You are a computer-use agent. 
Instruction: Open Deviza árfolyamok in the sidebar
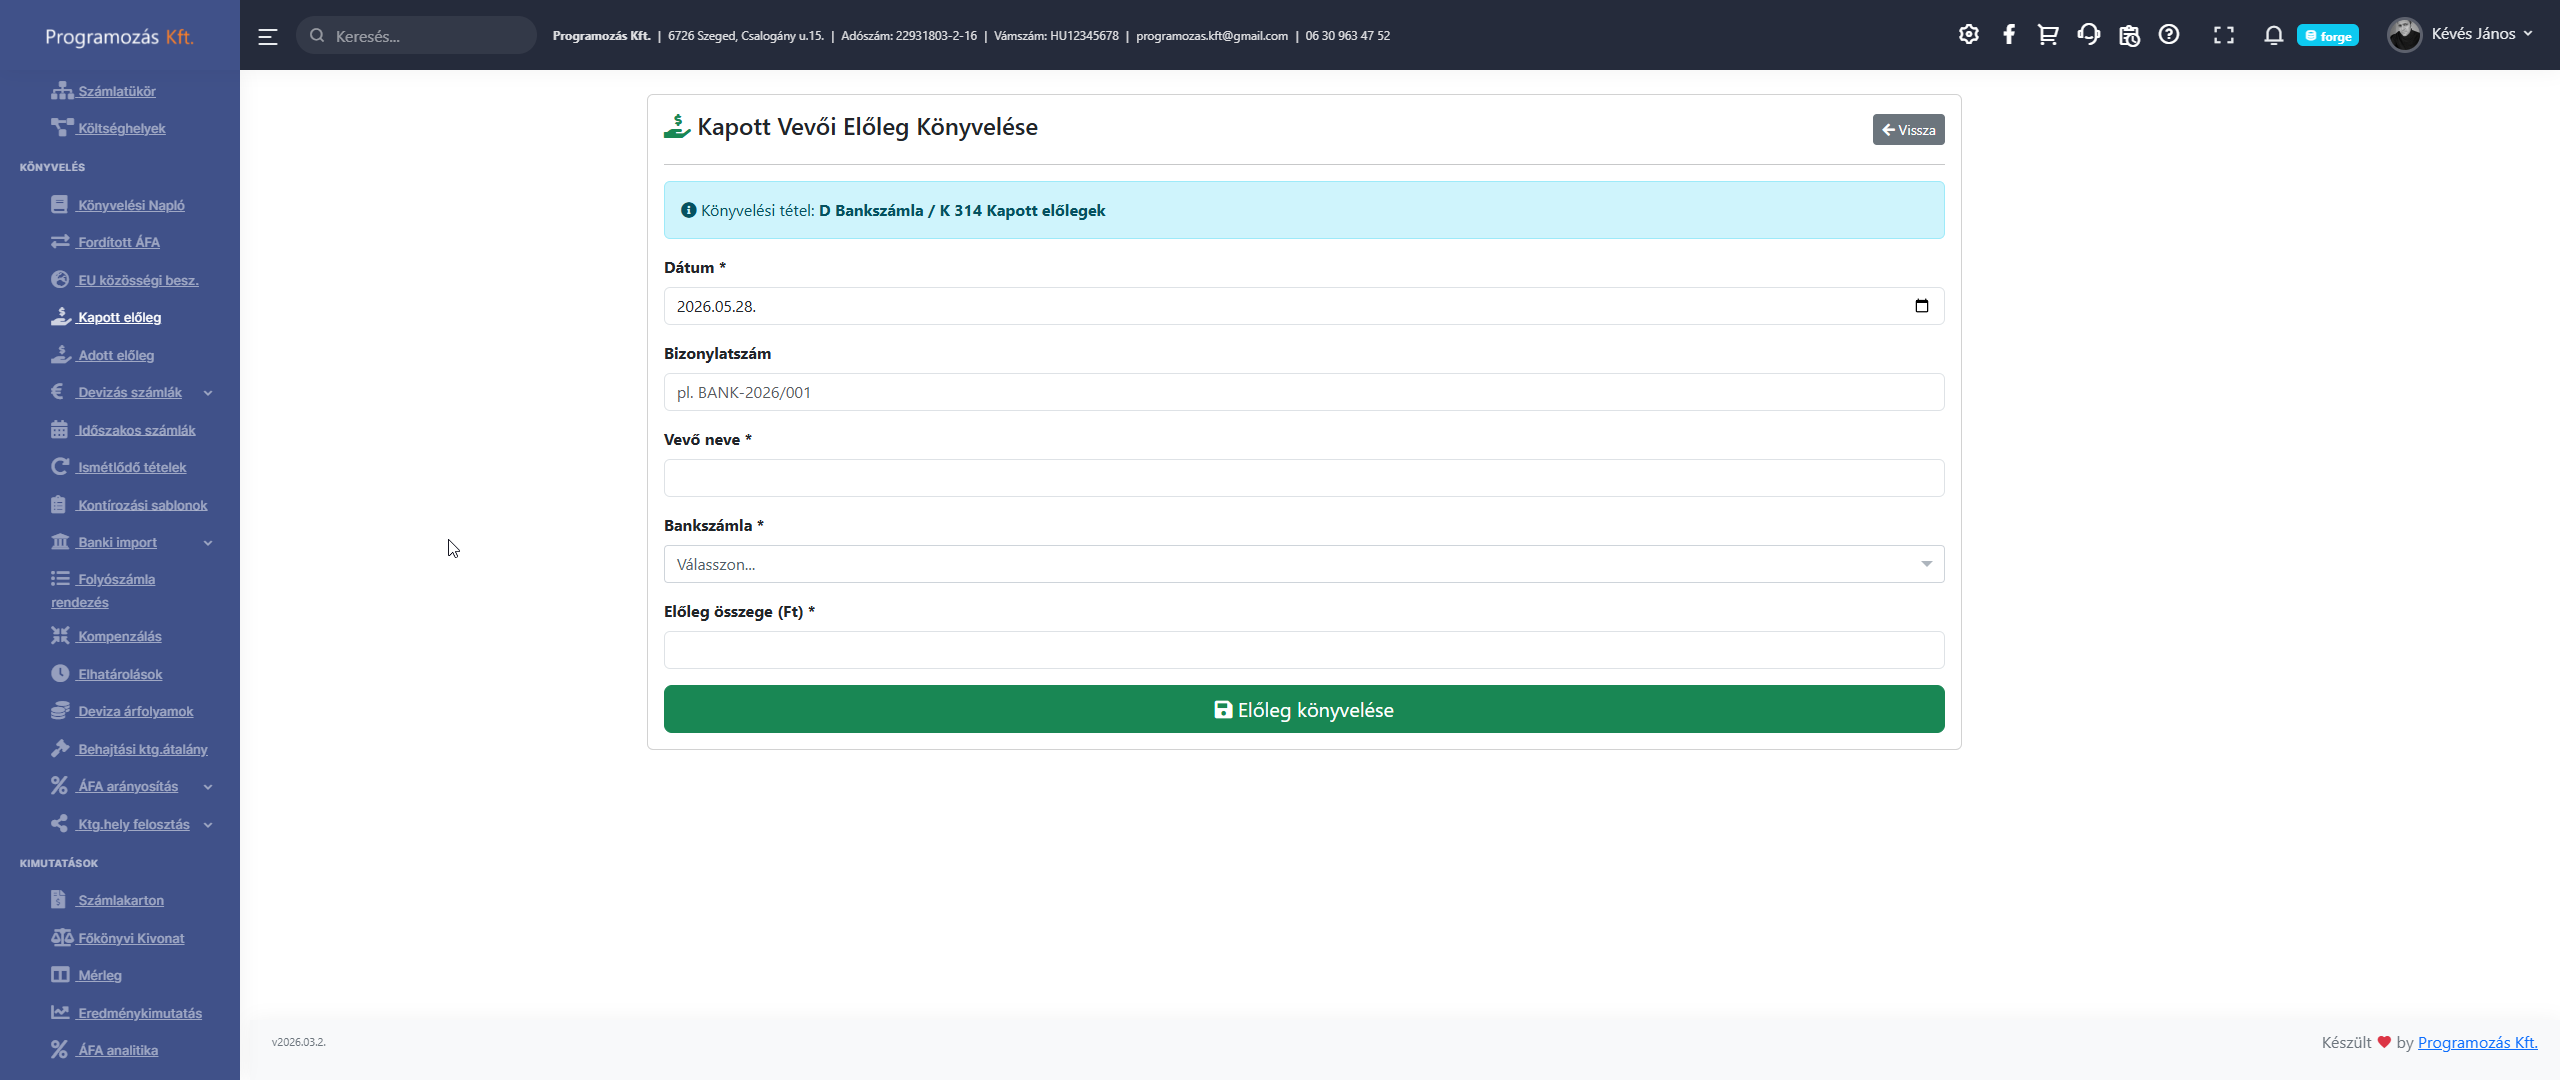tap(123, 711)
